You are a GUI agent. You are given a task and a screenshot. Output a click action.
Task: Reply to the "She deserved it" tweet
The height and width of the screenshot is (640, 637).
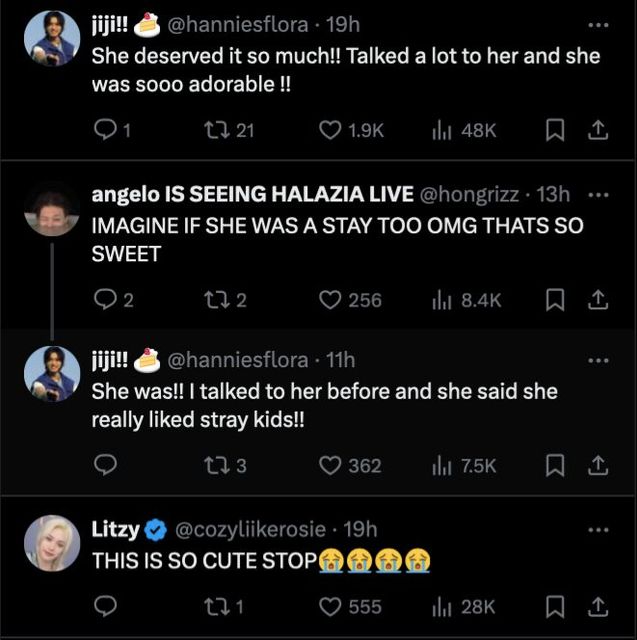104,131
